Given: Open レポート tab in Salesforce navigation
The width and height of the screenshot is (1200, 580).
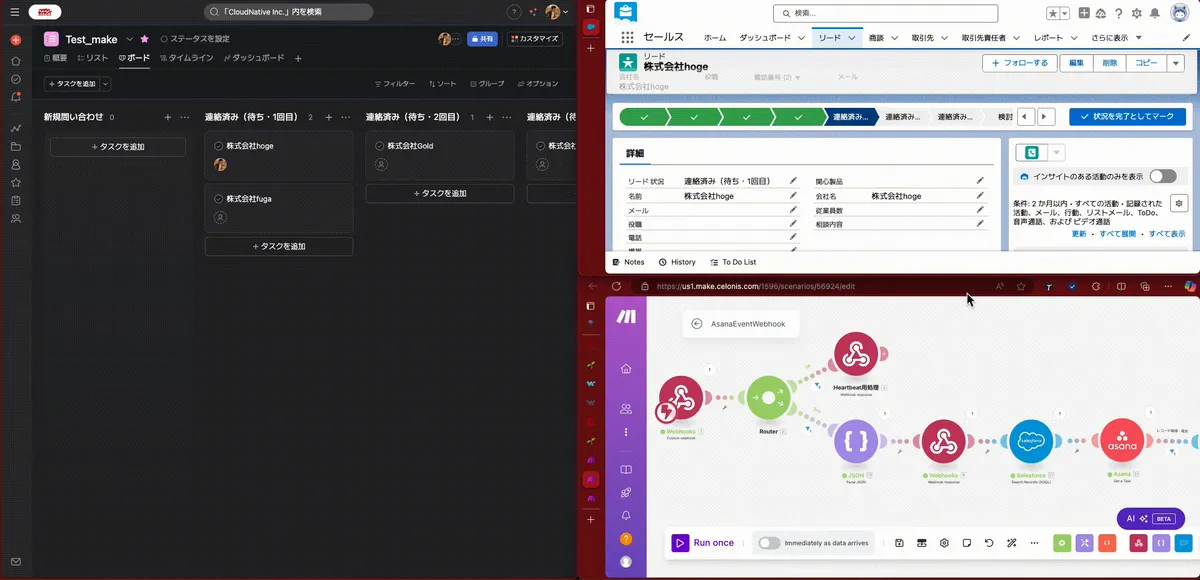Looking at the screenshot, I should point(1049,37).
